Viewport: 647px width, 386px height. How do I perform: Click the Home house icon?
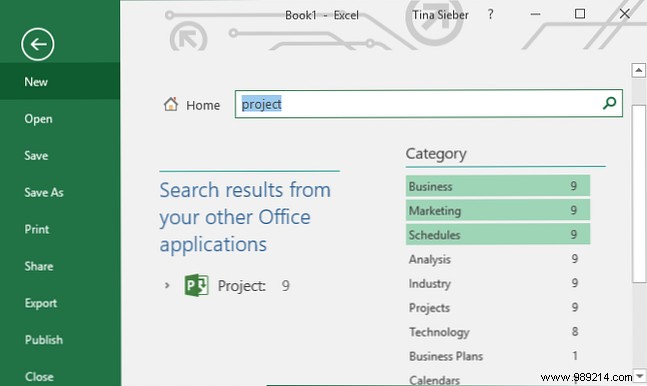171,104
